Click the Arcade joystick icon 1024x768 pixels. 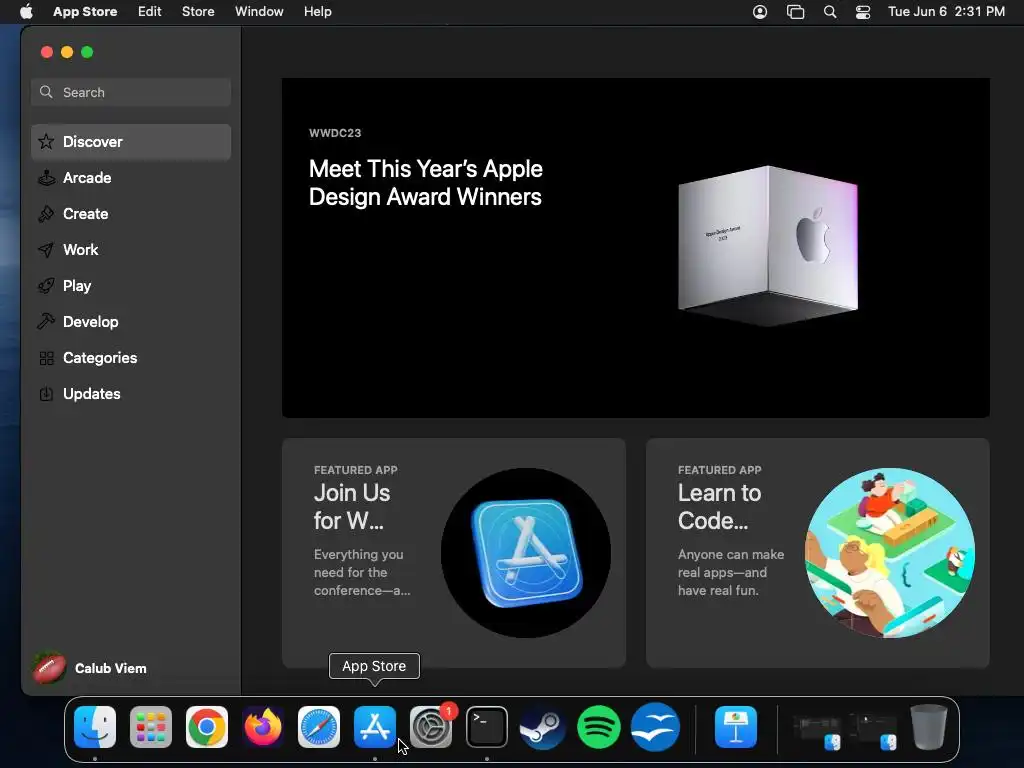pyautogui.click(x=46, y=178)
